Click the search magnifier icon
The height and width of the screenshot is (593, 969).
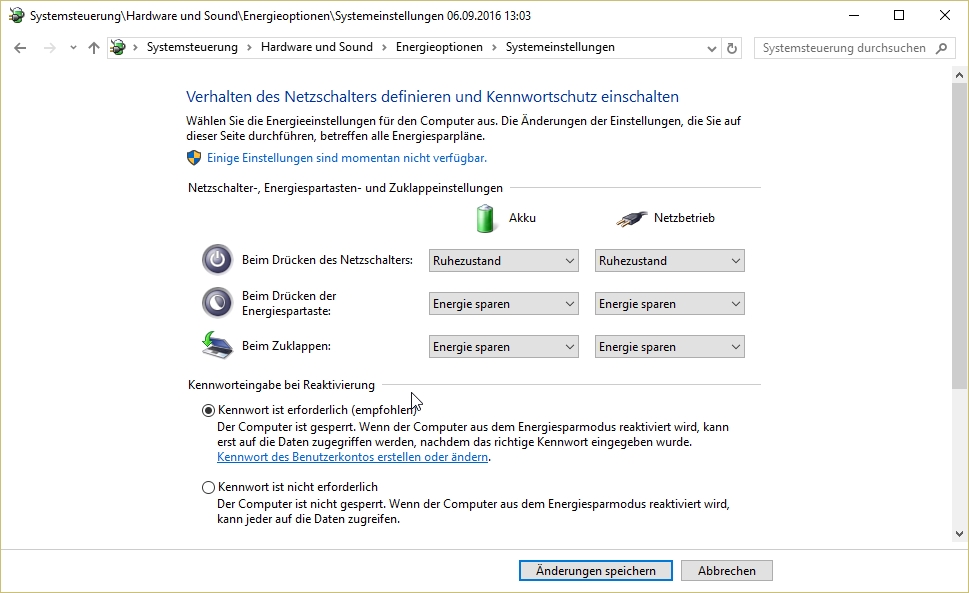pyautogui.click(x=941, y=48)
